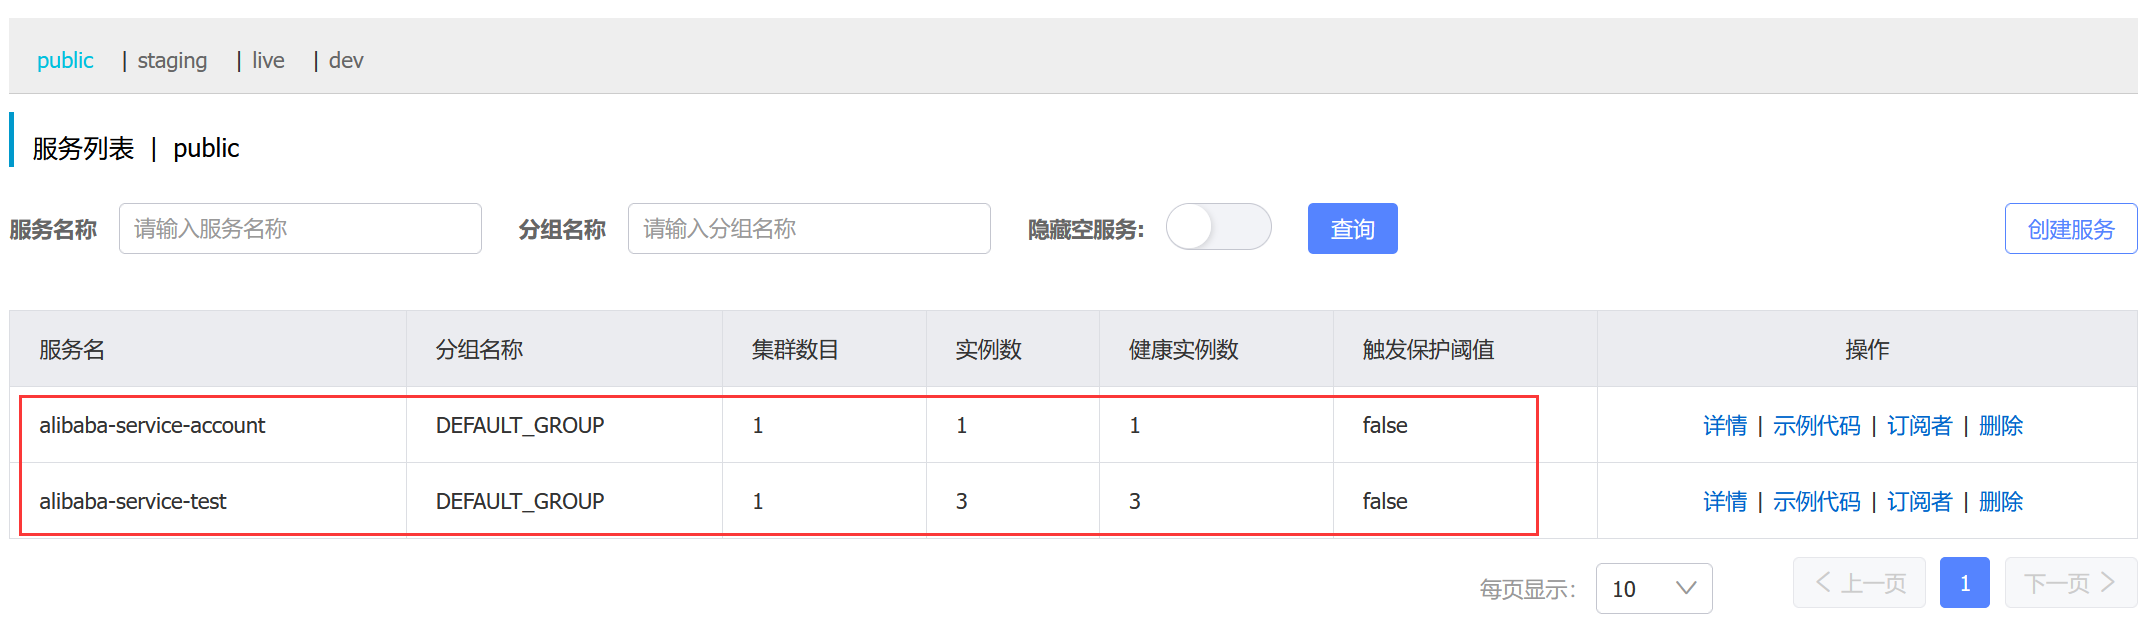Screen dimensions: 2143x624
Task: Switch to the dev namespace tab
Action: (346, 61)
